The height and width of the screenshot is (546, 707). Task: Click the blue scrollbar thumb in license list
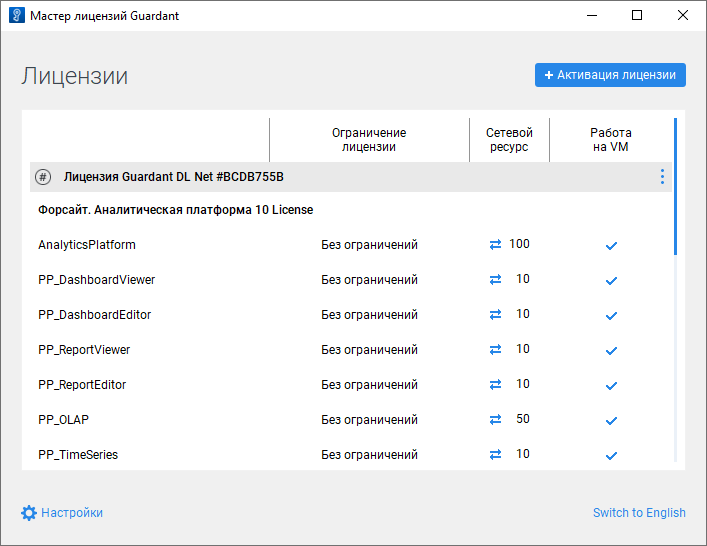(676, 187)
